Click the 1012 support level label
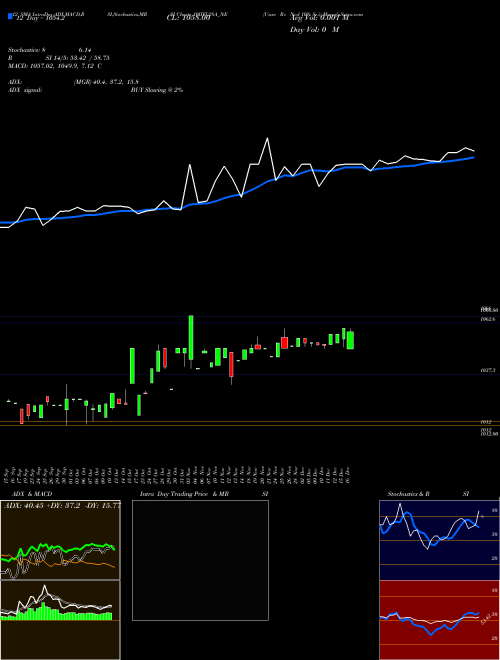This screenshot has width=500, height=660. [x=486, y=421]
